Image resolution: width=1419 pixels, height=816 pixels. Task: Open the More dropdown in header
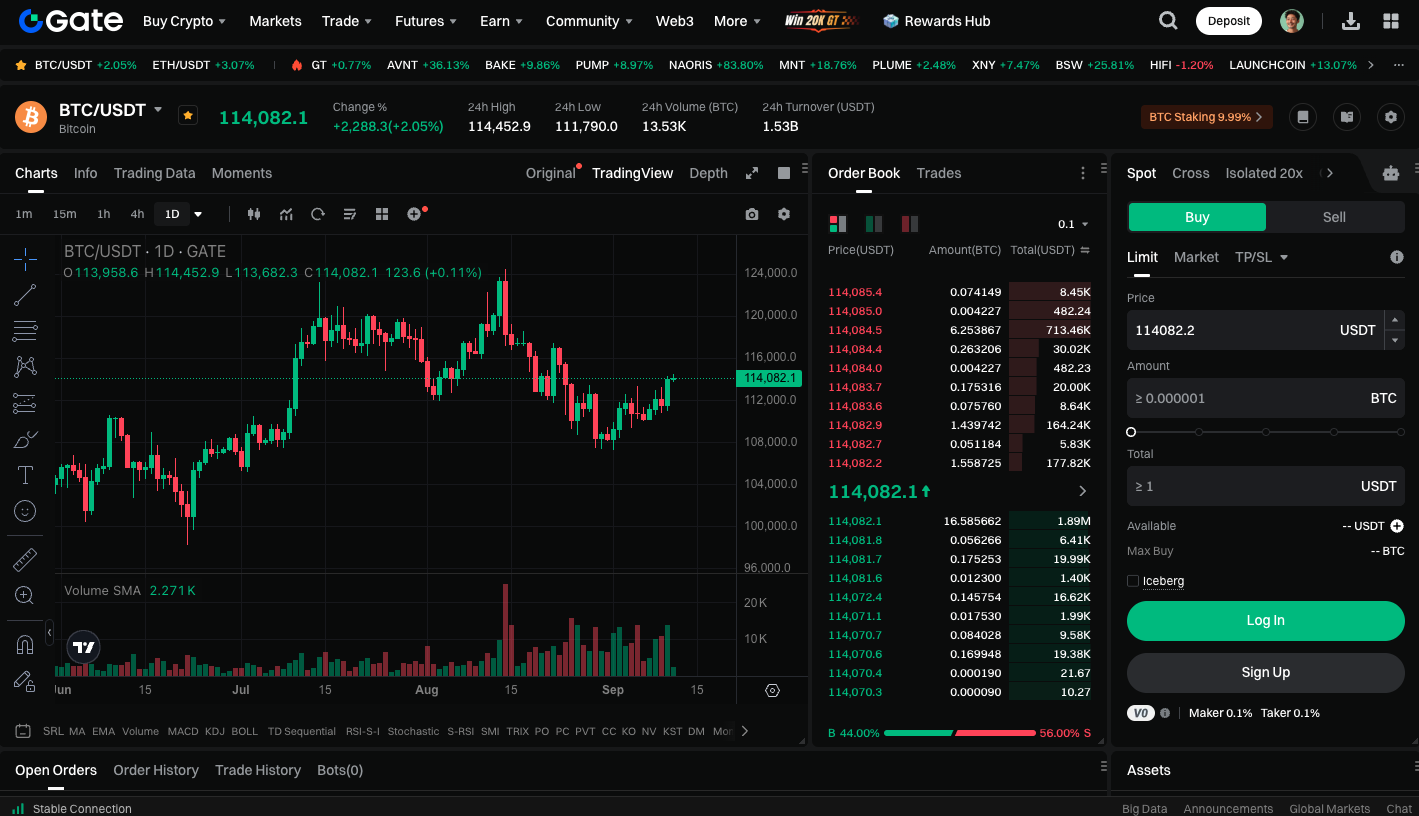[x=737, y=21]
